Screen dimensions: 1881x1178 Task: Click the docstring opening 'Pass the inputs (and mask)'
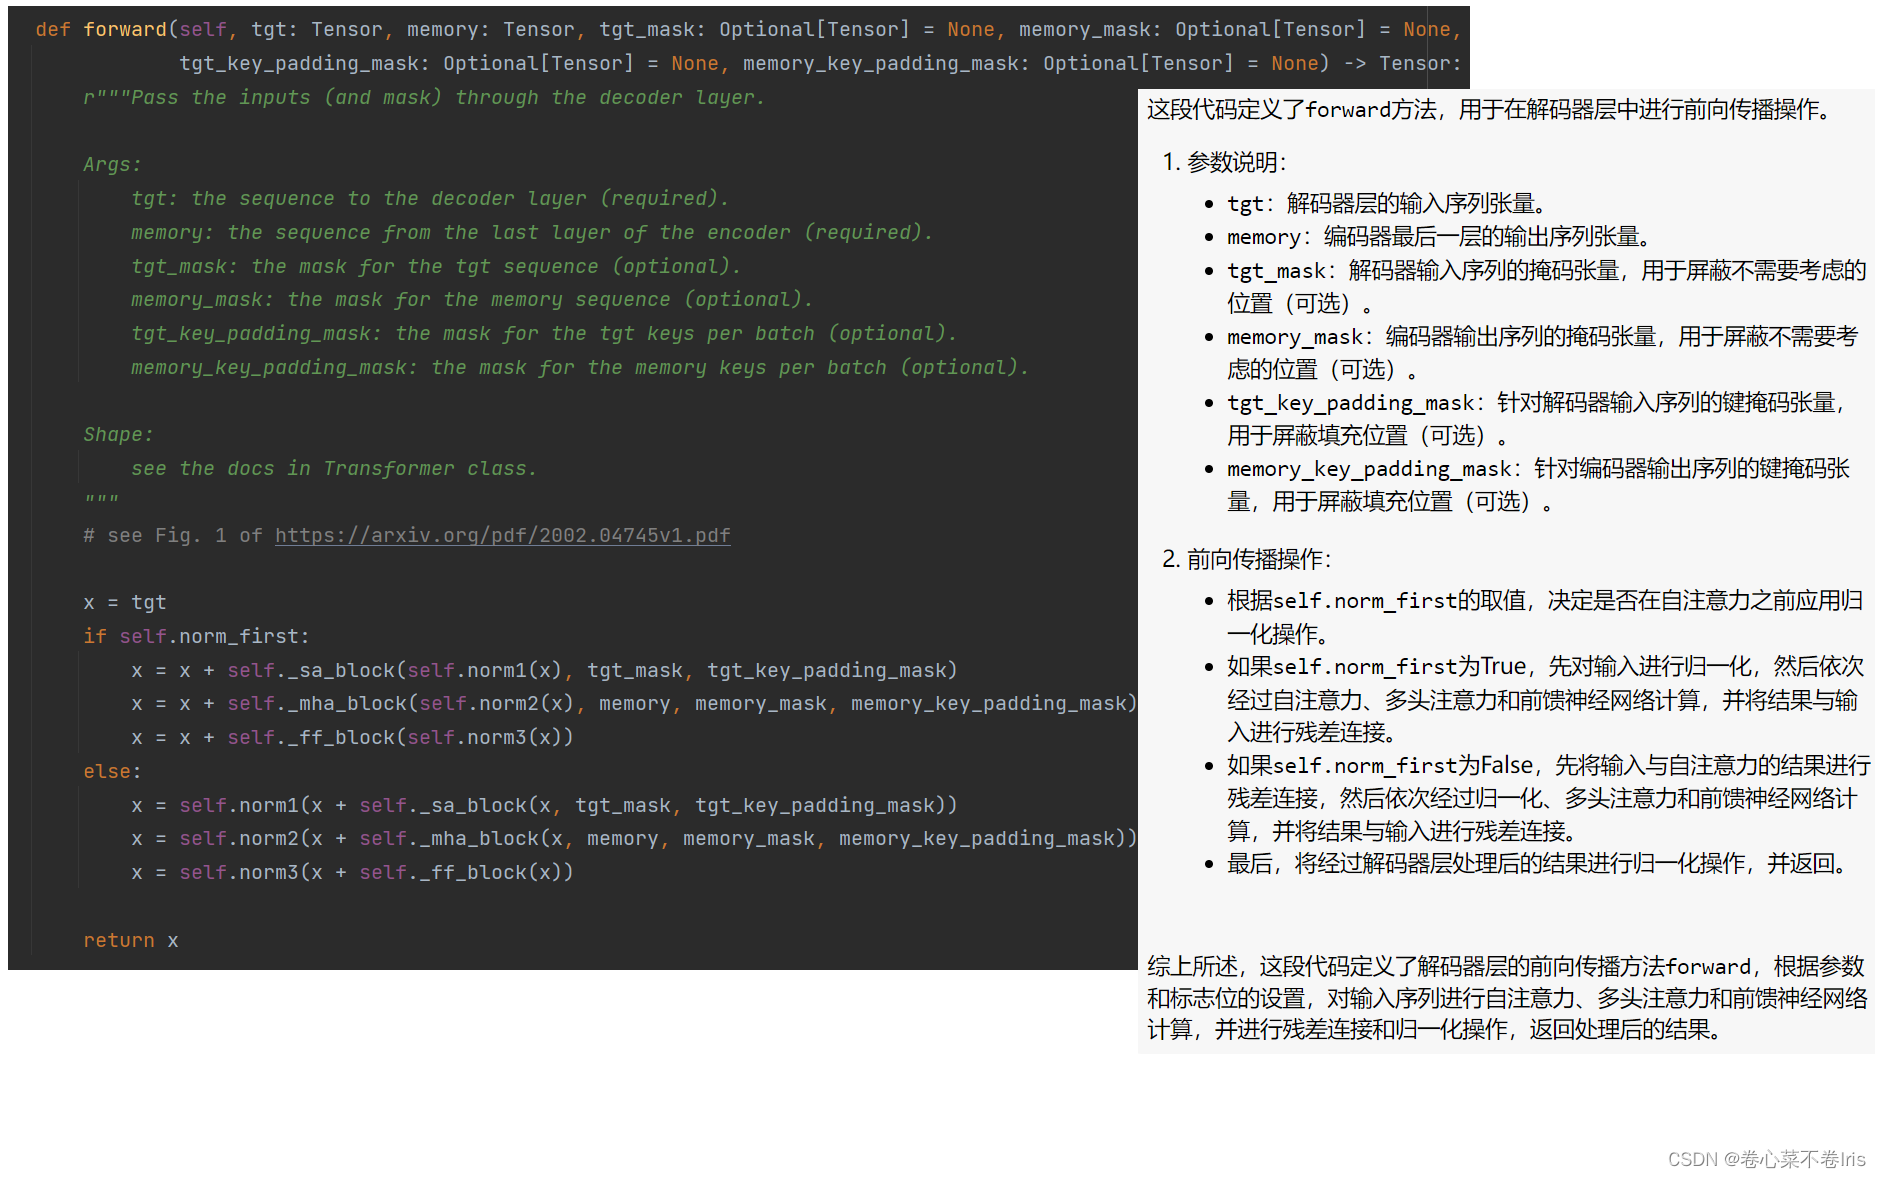pyautogui.click(x=424, y=97)
